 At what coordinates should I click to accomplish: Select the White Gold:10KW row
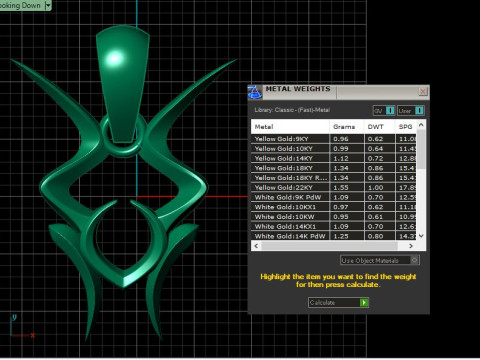click(333, 217)
